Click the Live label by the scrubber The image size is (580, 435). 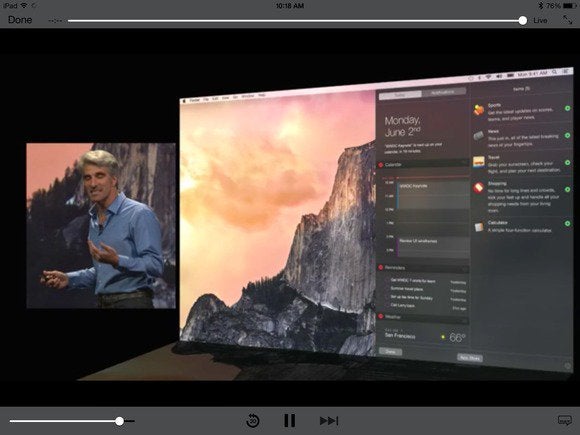pyautogui.click(x=540, y=20)
